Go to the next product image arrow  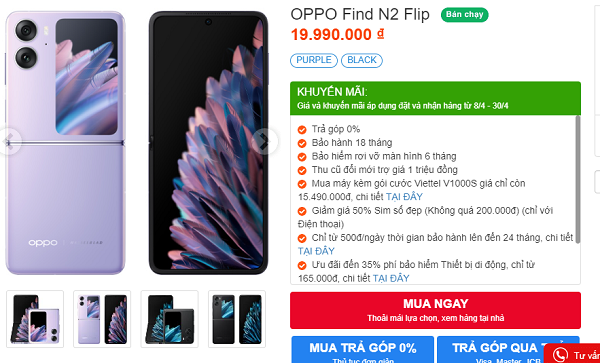[x=264, y=142]
